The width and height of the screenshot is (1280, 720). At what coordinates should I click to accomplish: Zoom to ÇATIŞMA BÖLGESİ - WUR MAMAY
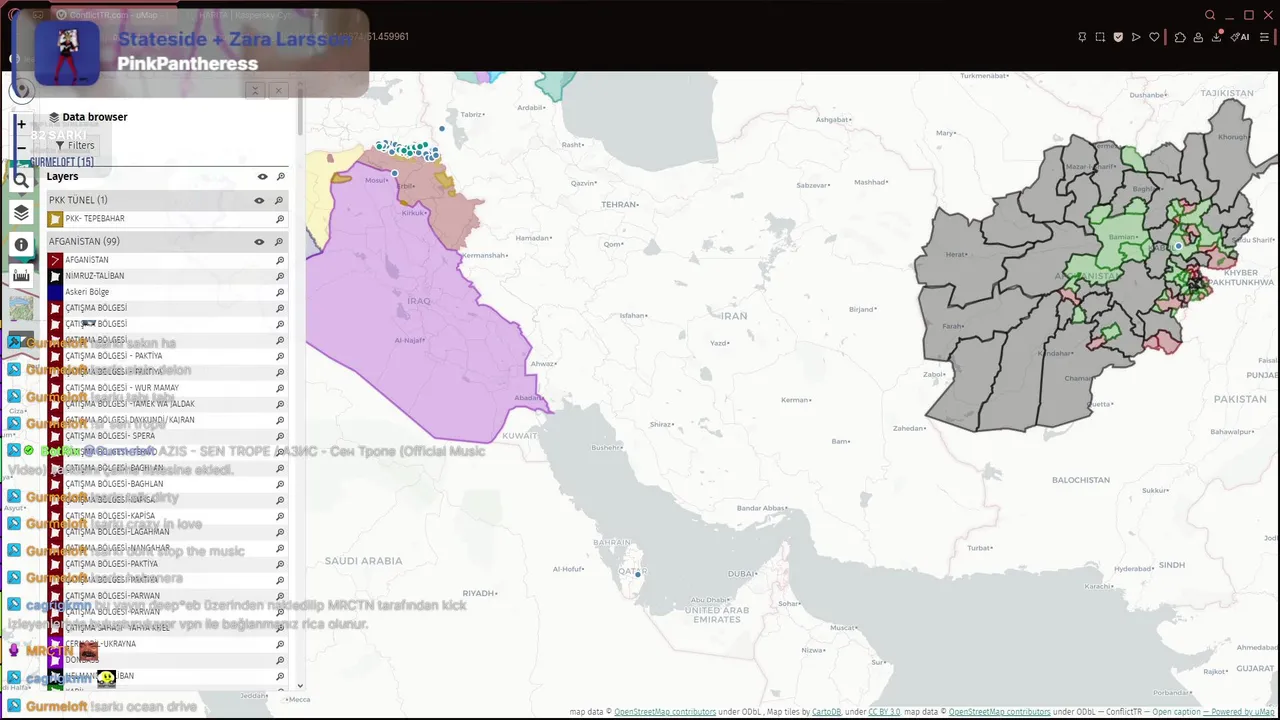[280, 388]
